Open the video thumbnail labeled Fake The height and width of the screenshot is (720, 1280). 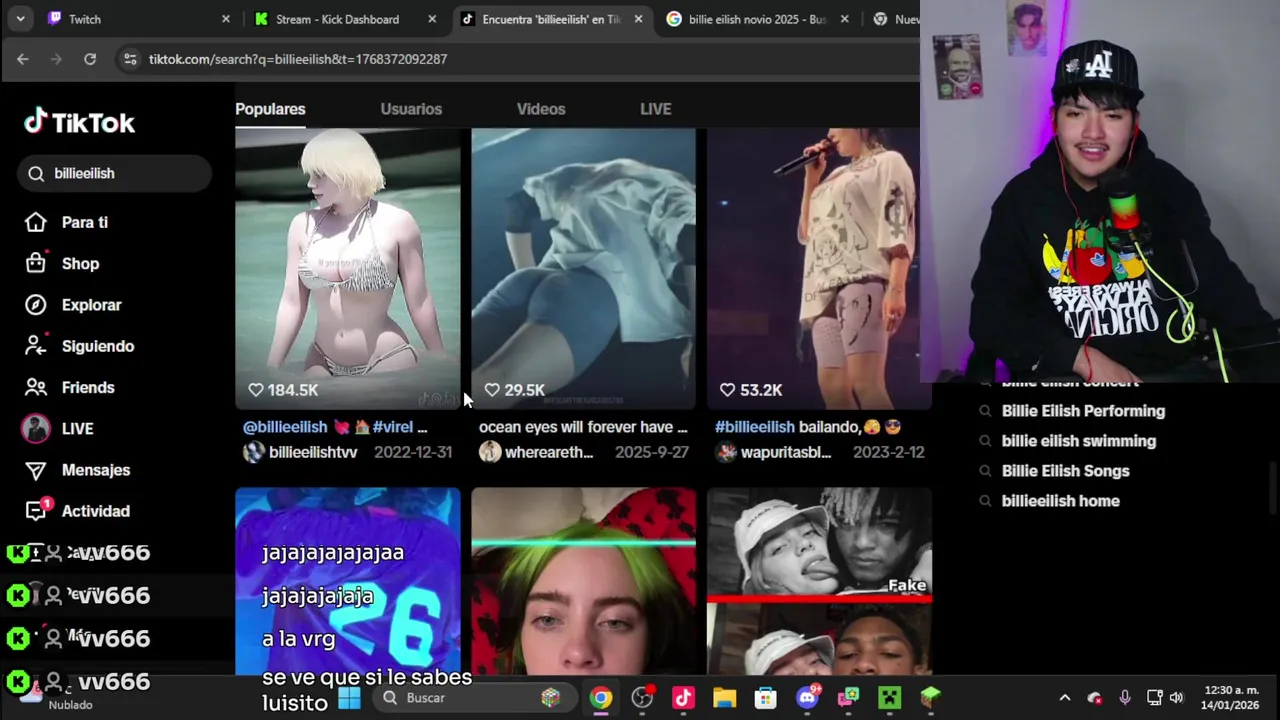pyautogui.click(x=819, y=581)
